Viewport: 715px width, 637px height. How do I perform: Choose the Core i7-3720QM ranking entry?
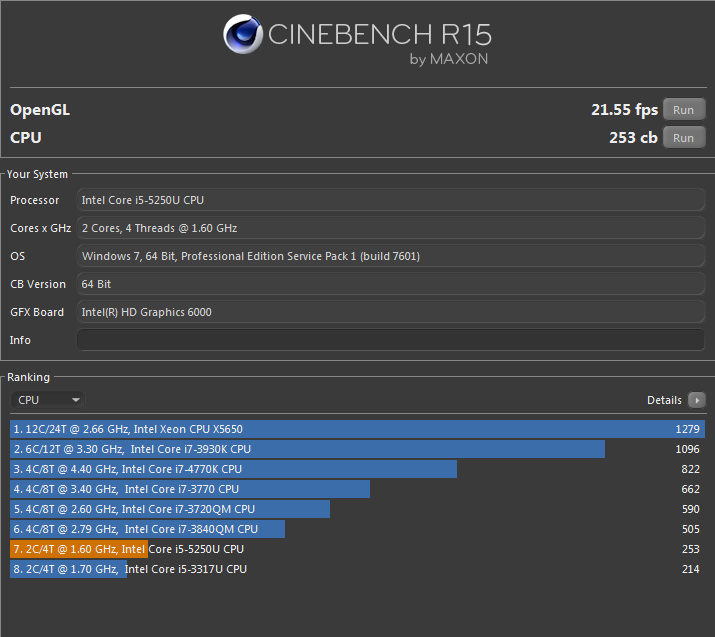click(x=170, y=509)
